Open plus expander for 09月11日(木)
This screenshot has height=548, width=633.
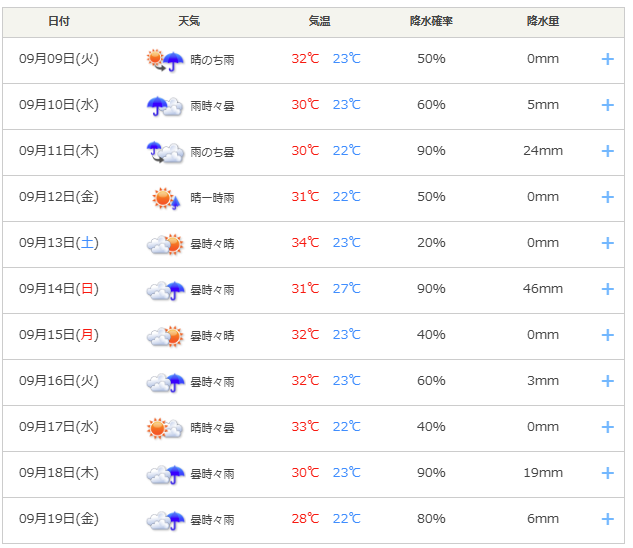(607, 151)
